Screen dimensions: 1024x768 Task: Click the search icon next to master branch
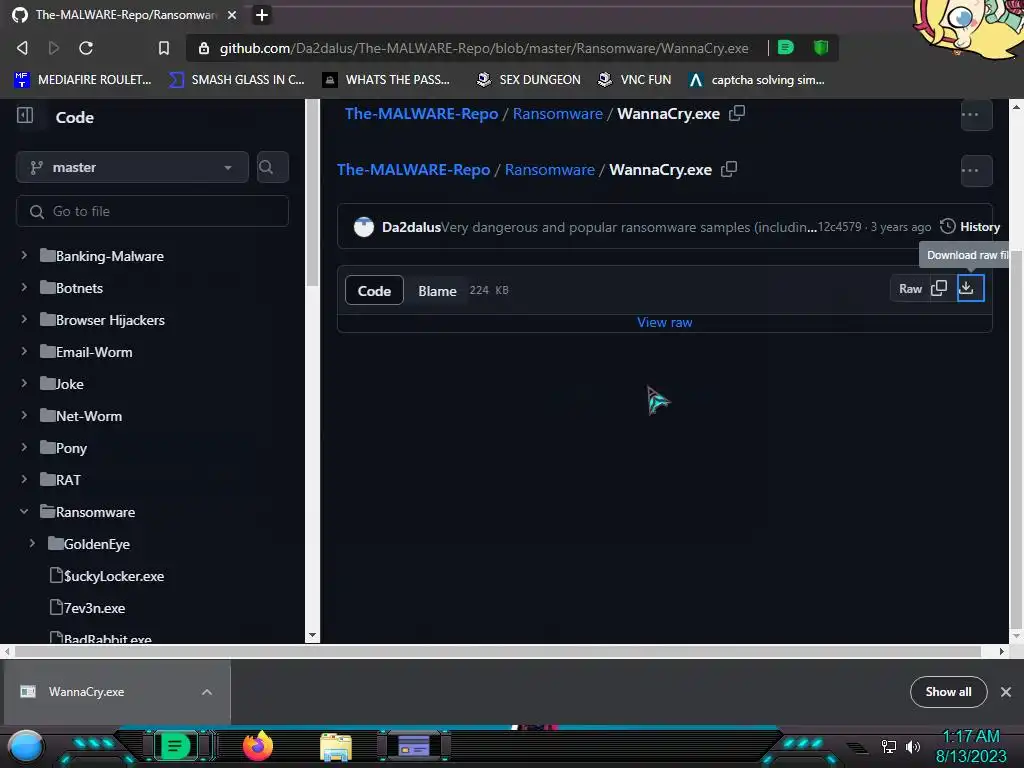click(272, 167)
